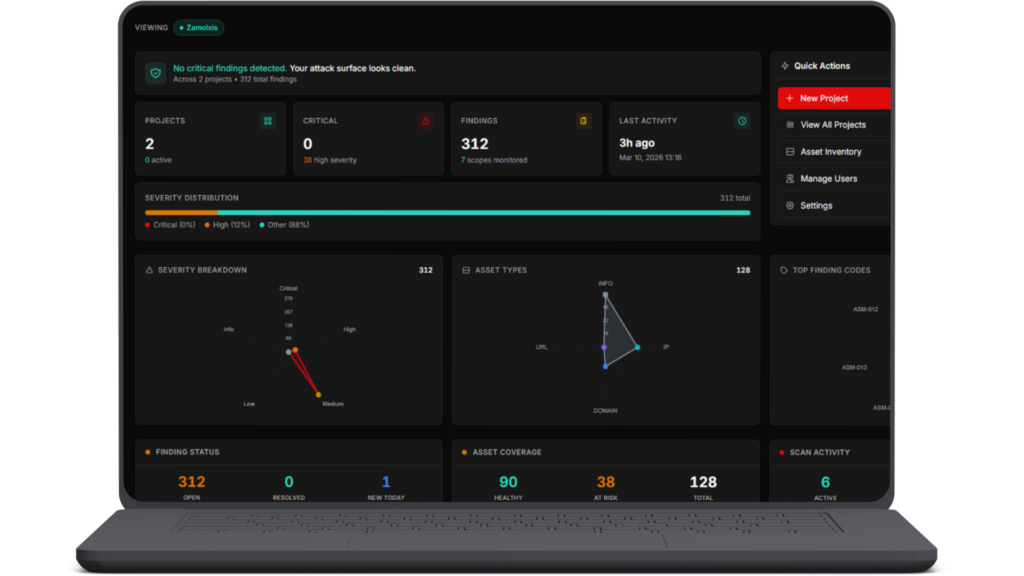Click the IP data point on Asset Types chart
1024x576 pixels.
tap(637, 347)
